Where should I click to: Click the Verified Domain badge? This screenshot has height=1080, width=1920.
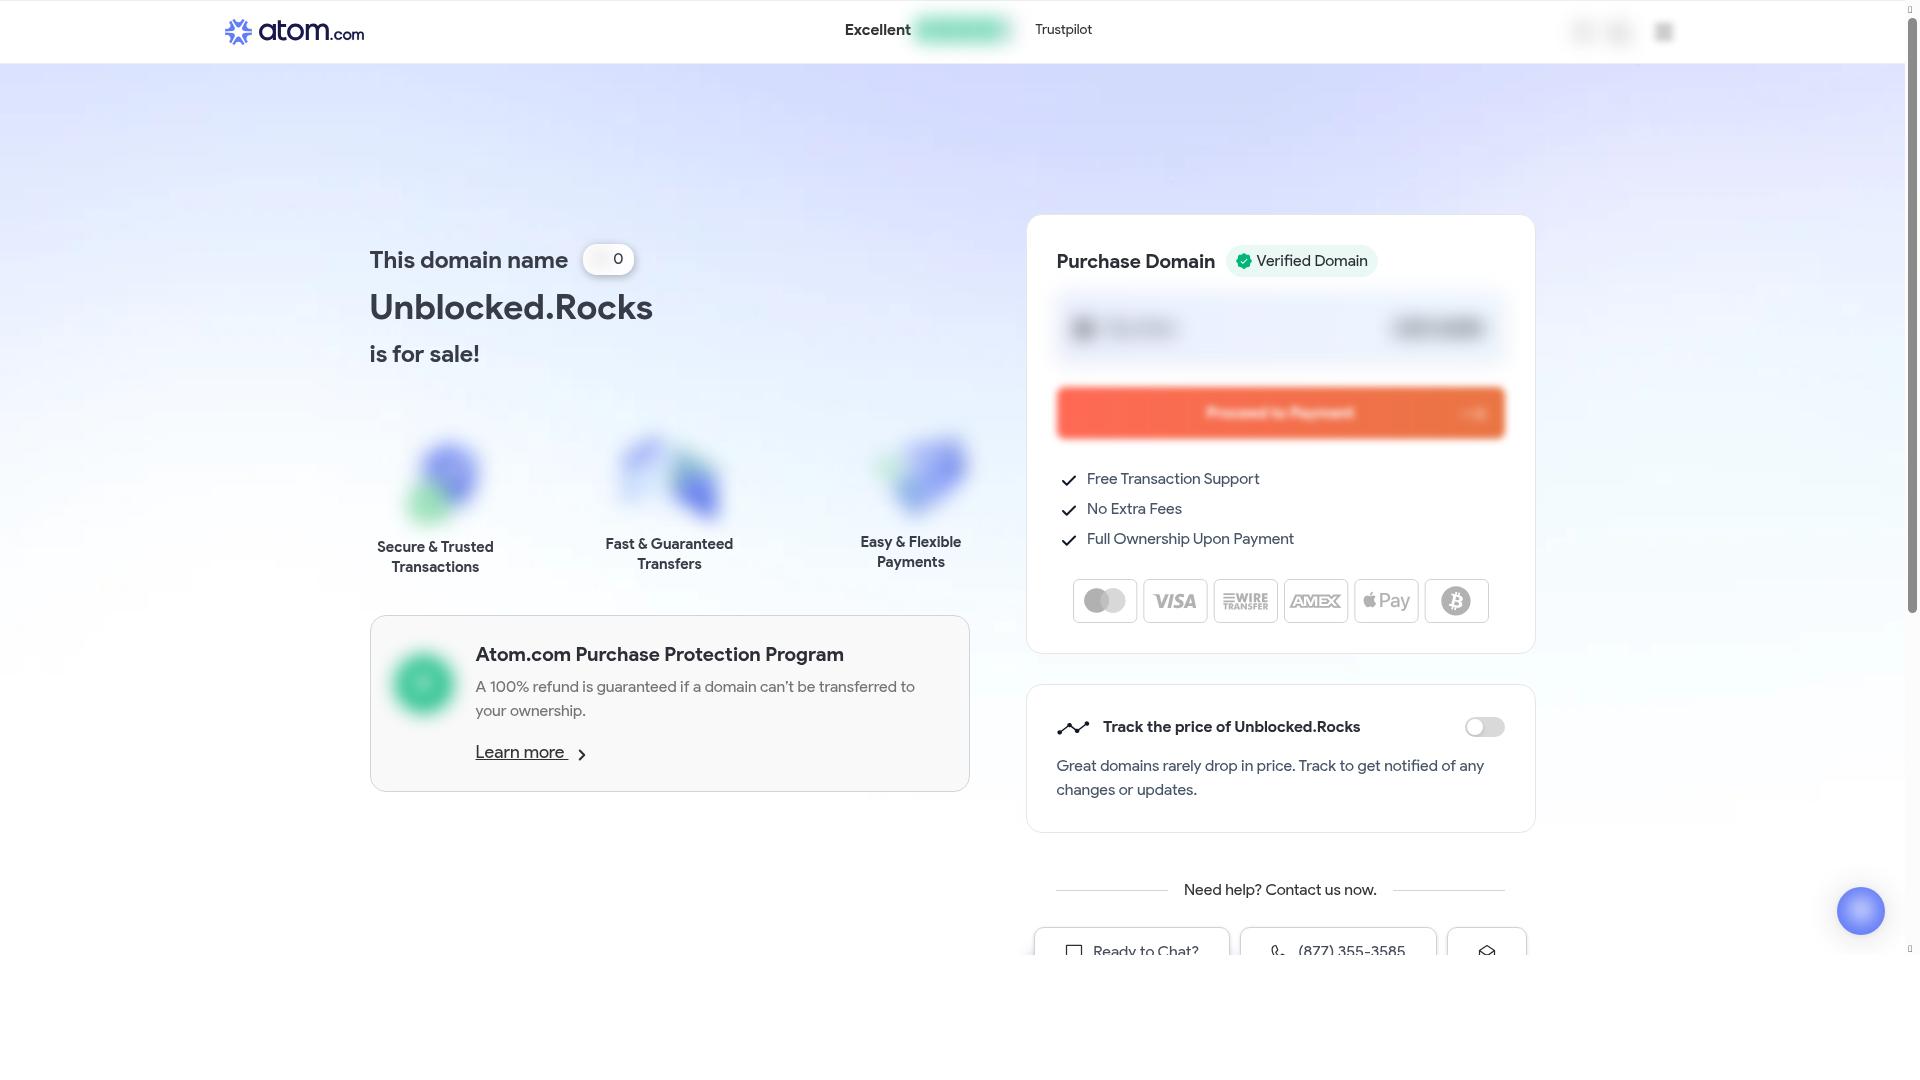point(1301,261)
